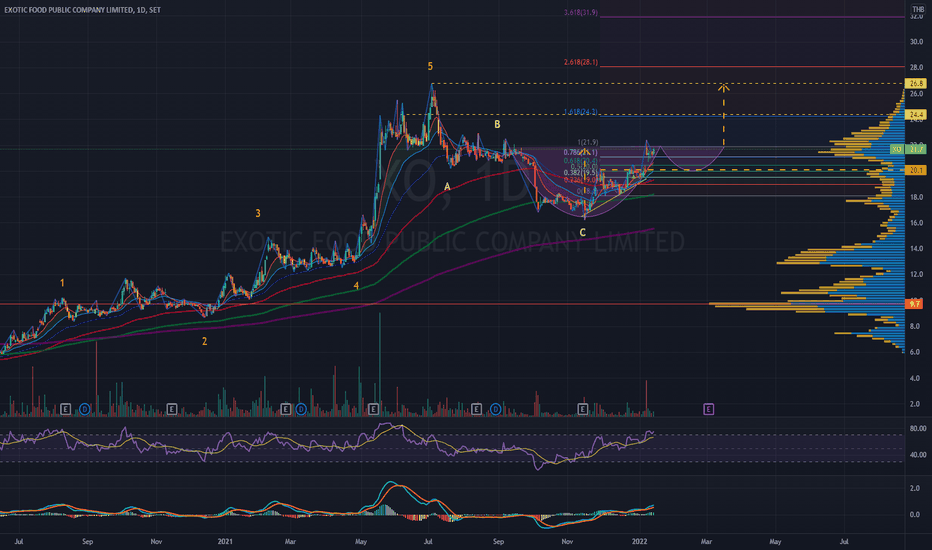Select the 24.4 yellow price label

(916, 114)
